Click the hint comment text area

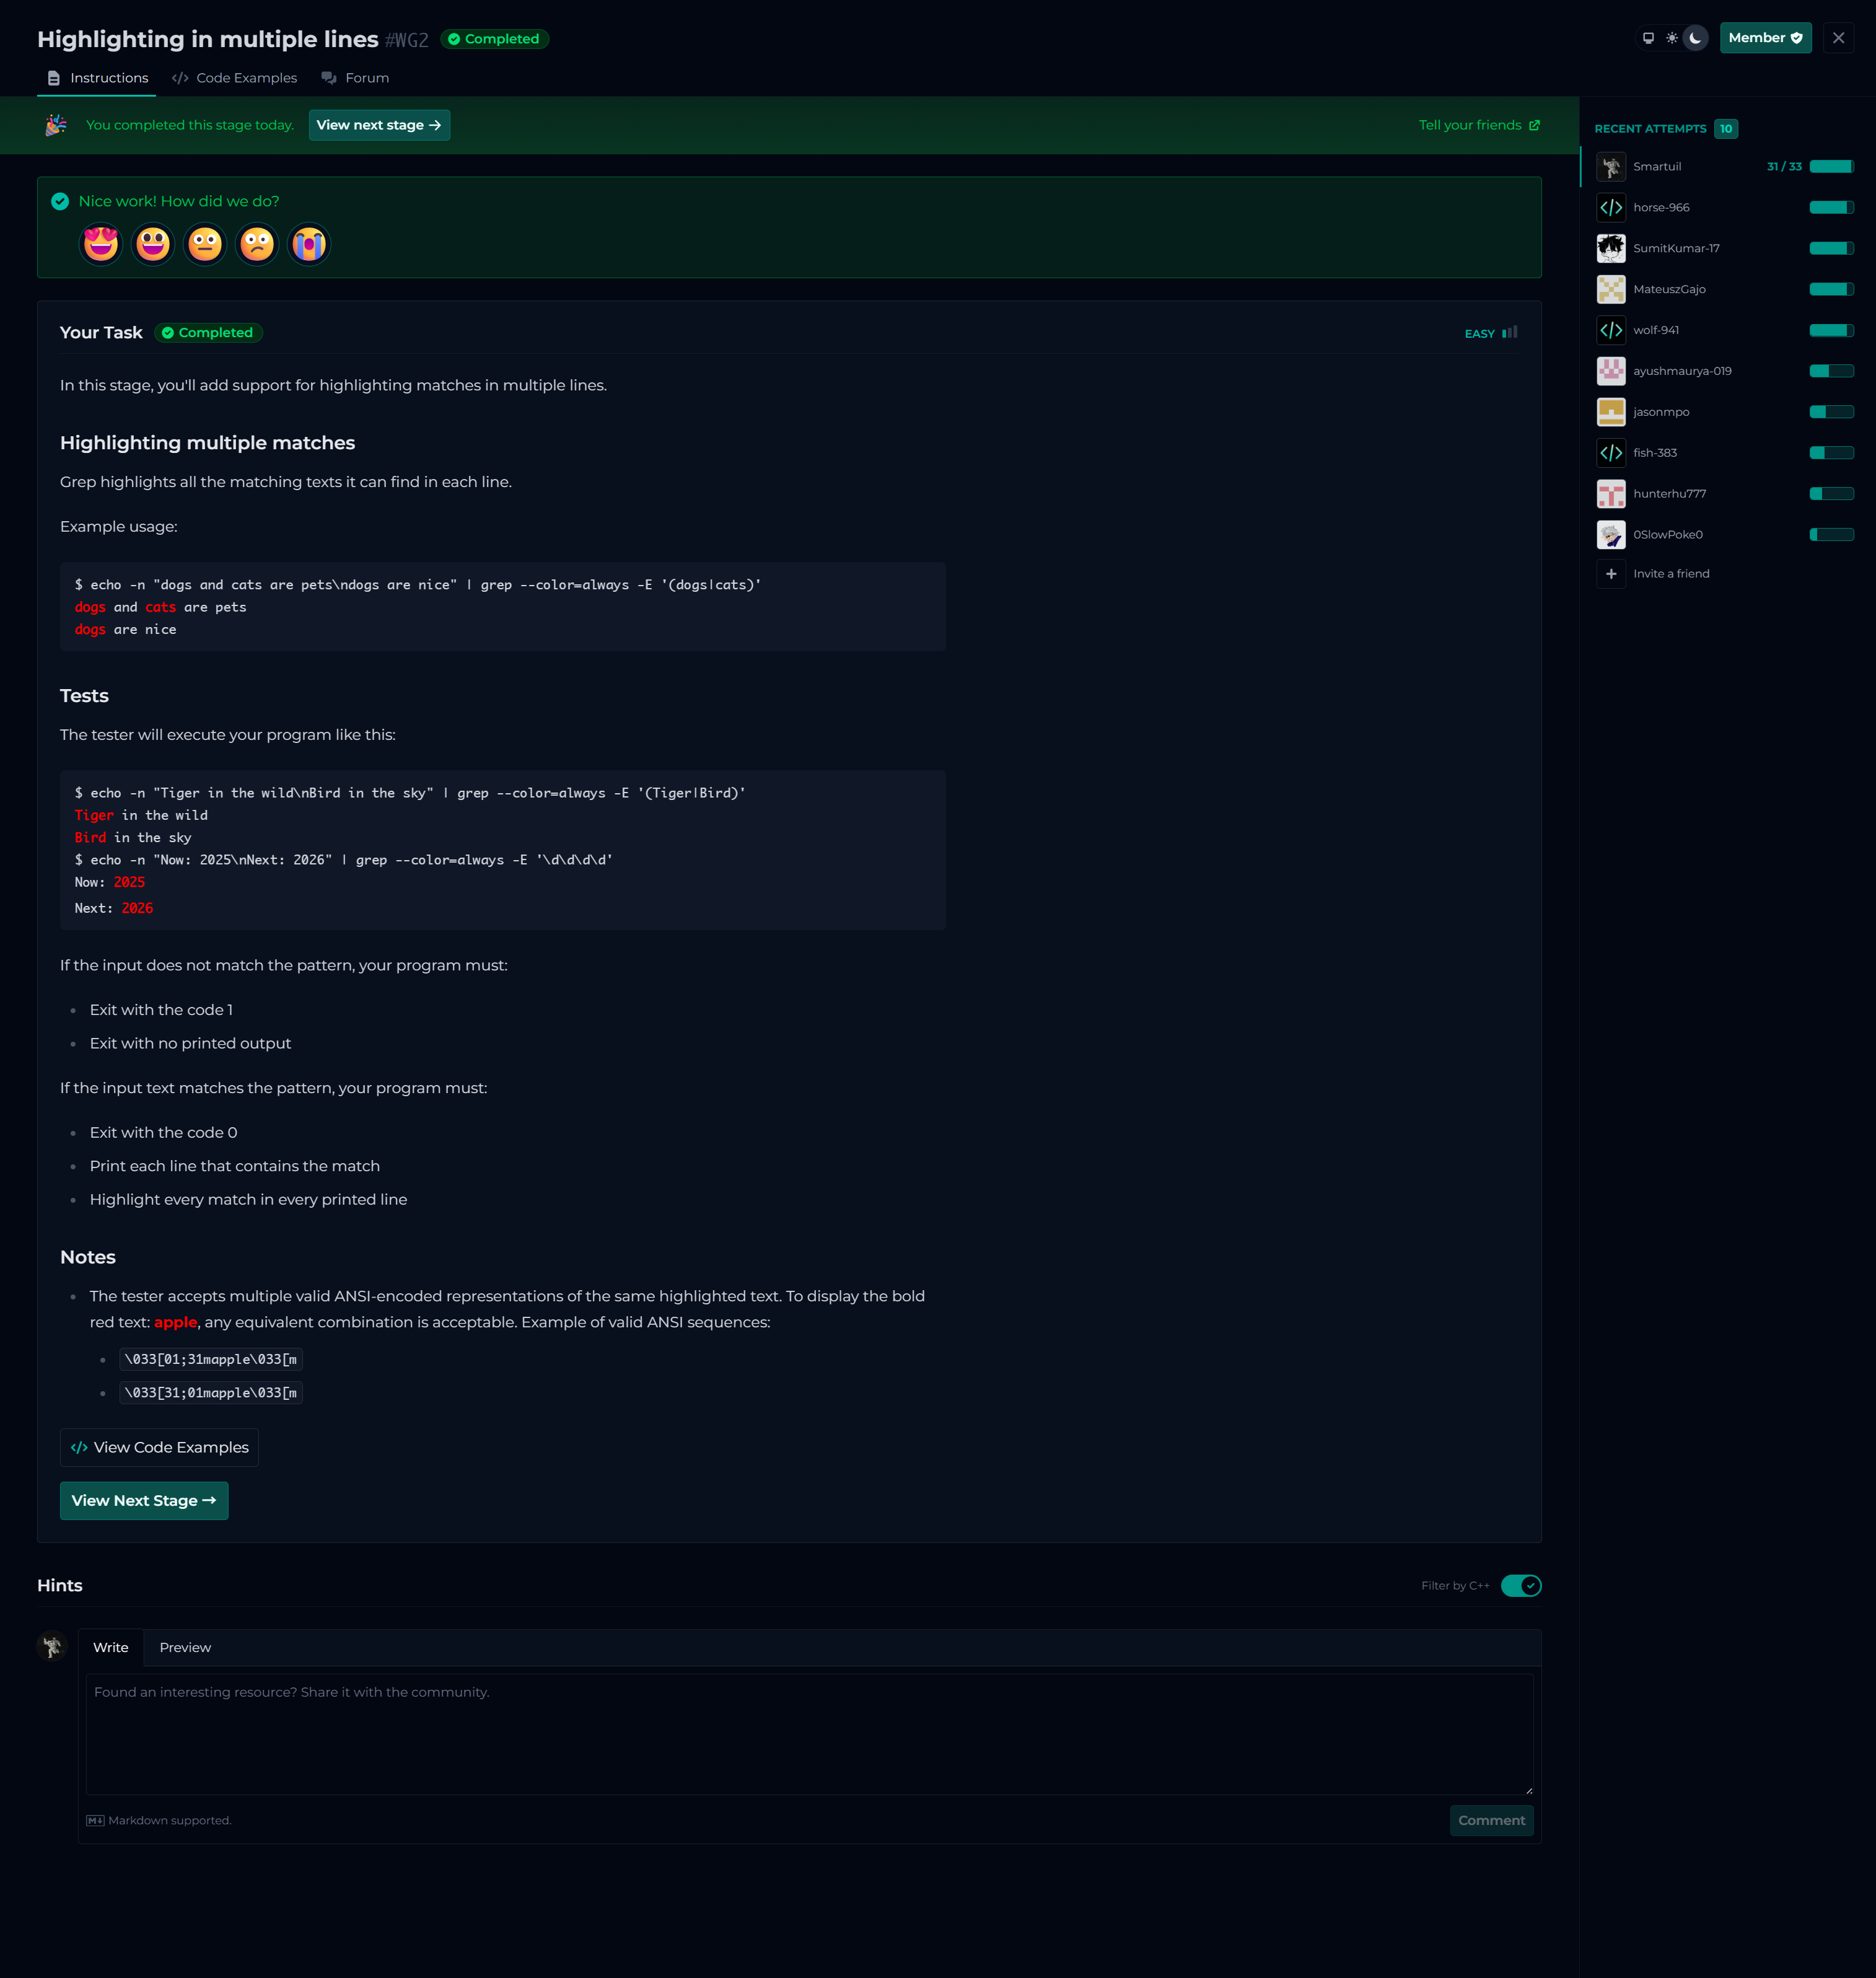pyautogui.click(x=809, y=1734)
